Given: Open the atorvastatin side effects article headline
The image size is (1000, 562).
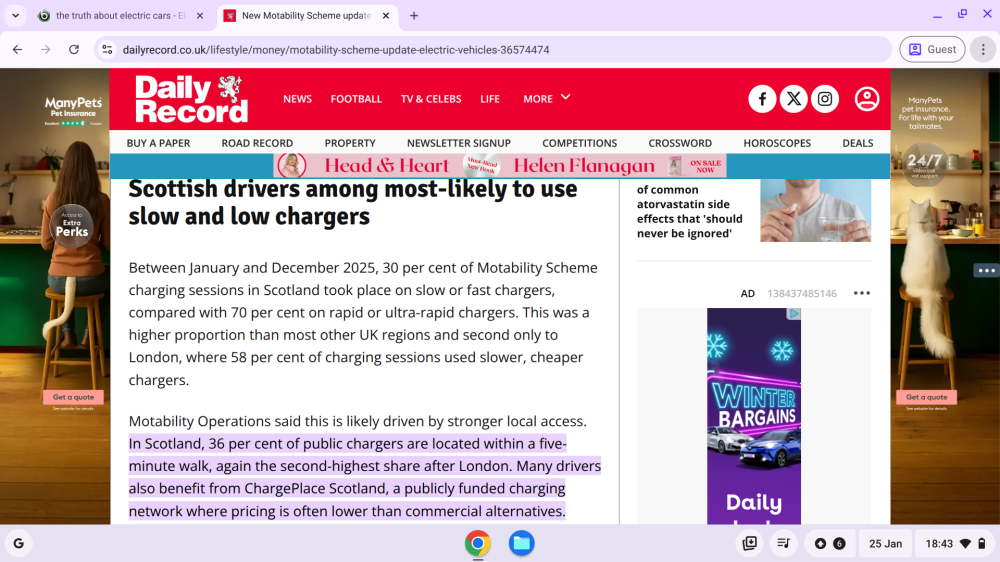Looking at the screenshot, I should 689,211.
